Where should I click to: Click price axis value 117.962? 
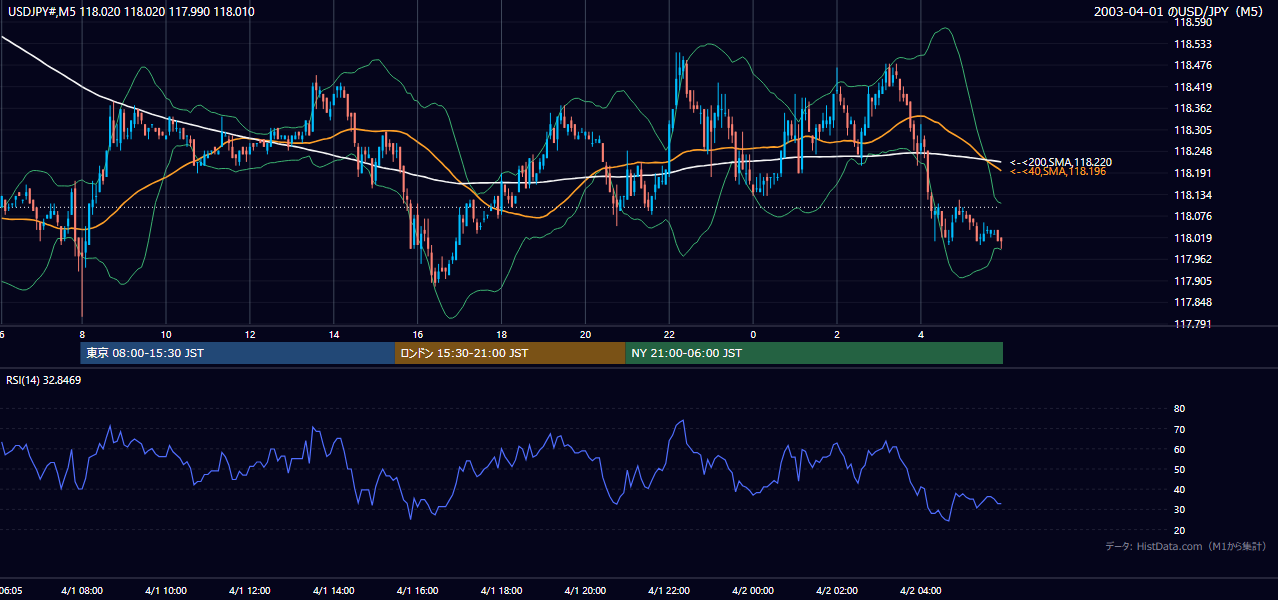(1192, 259)
